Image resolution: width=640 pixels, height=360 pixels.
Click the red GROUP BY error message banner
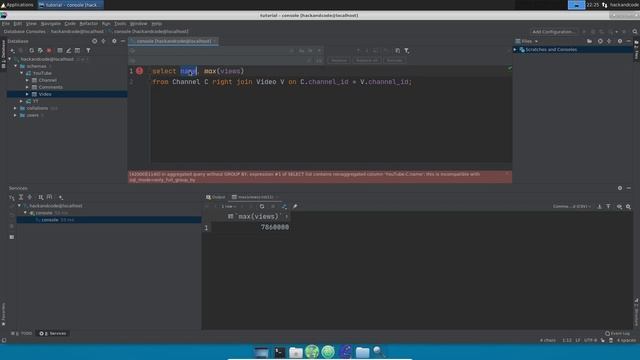pyautogui.click(x=320, y=177)
